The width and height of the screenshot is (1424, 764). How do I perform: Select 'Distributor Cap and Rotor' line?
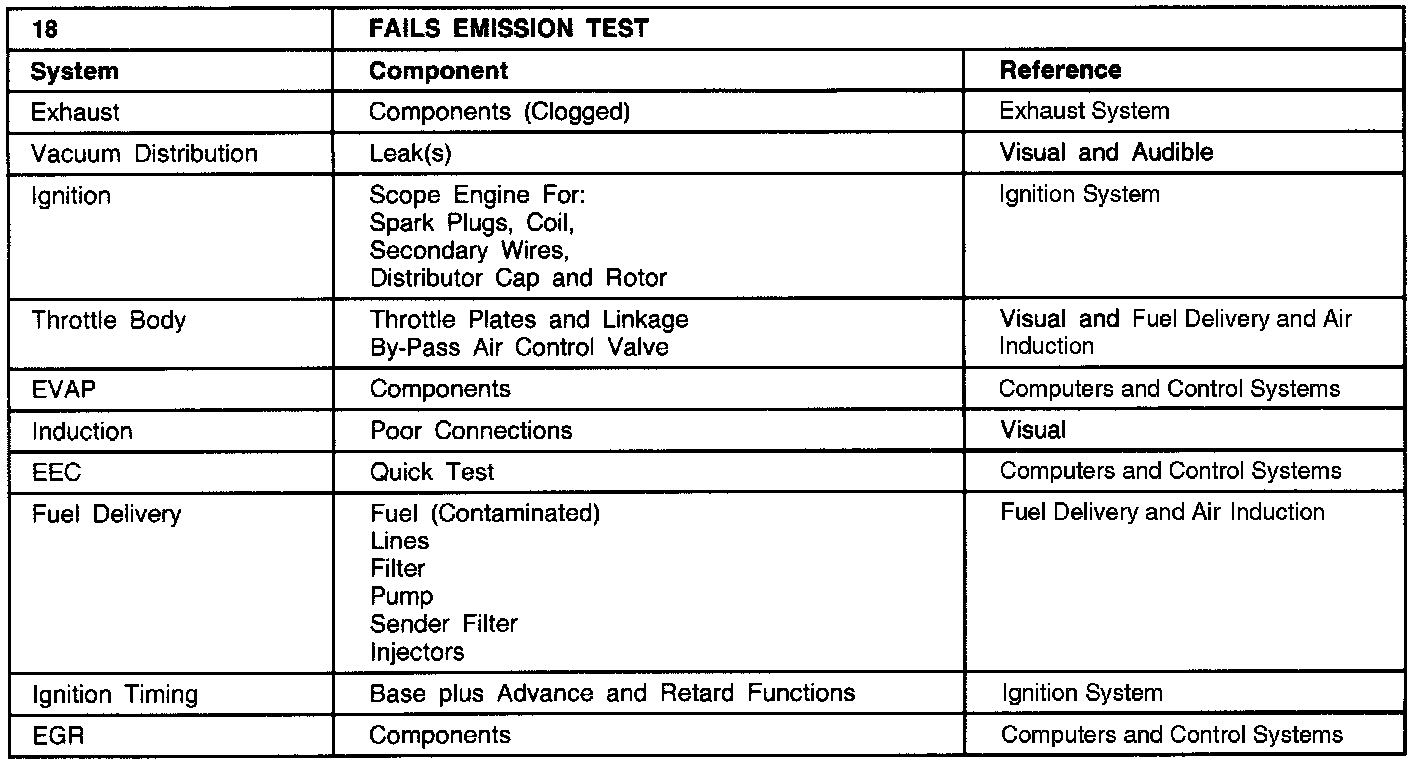pos(518,278)
